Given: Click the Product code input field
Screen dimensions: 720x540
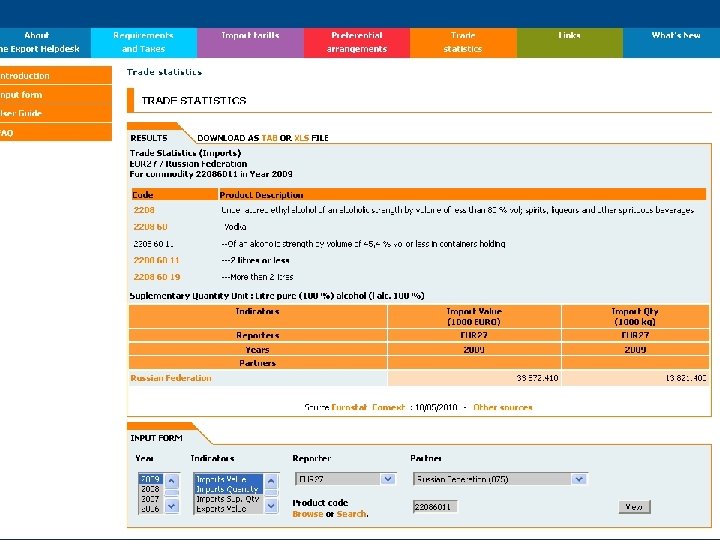Looking at the screenshot, I should [435, 507].
